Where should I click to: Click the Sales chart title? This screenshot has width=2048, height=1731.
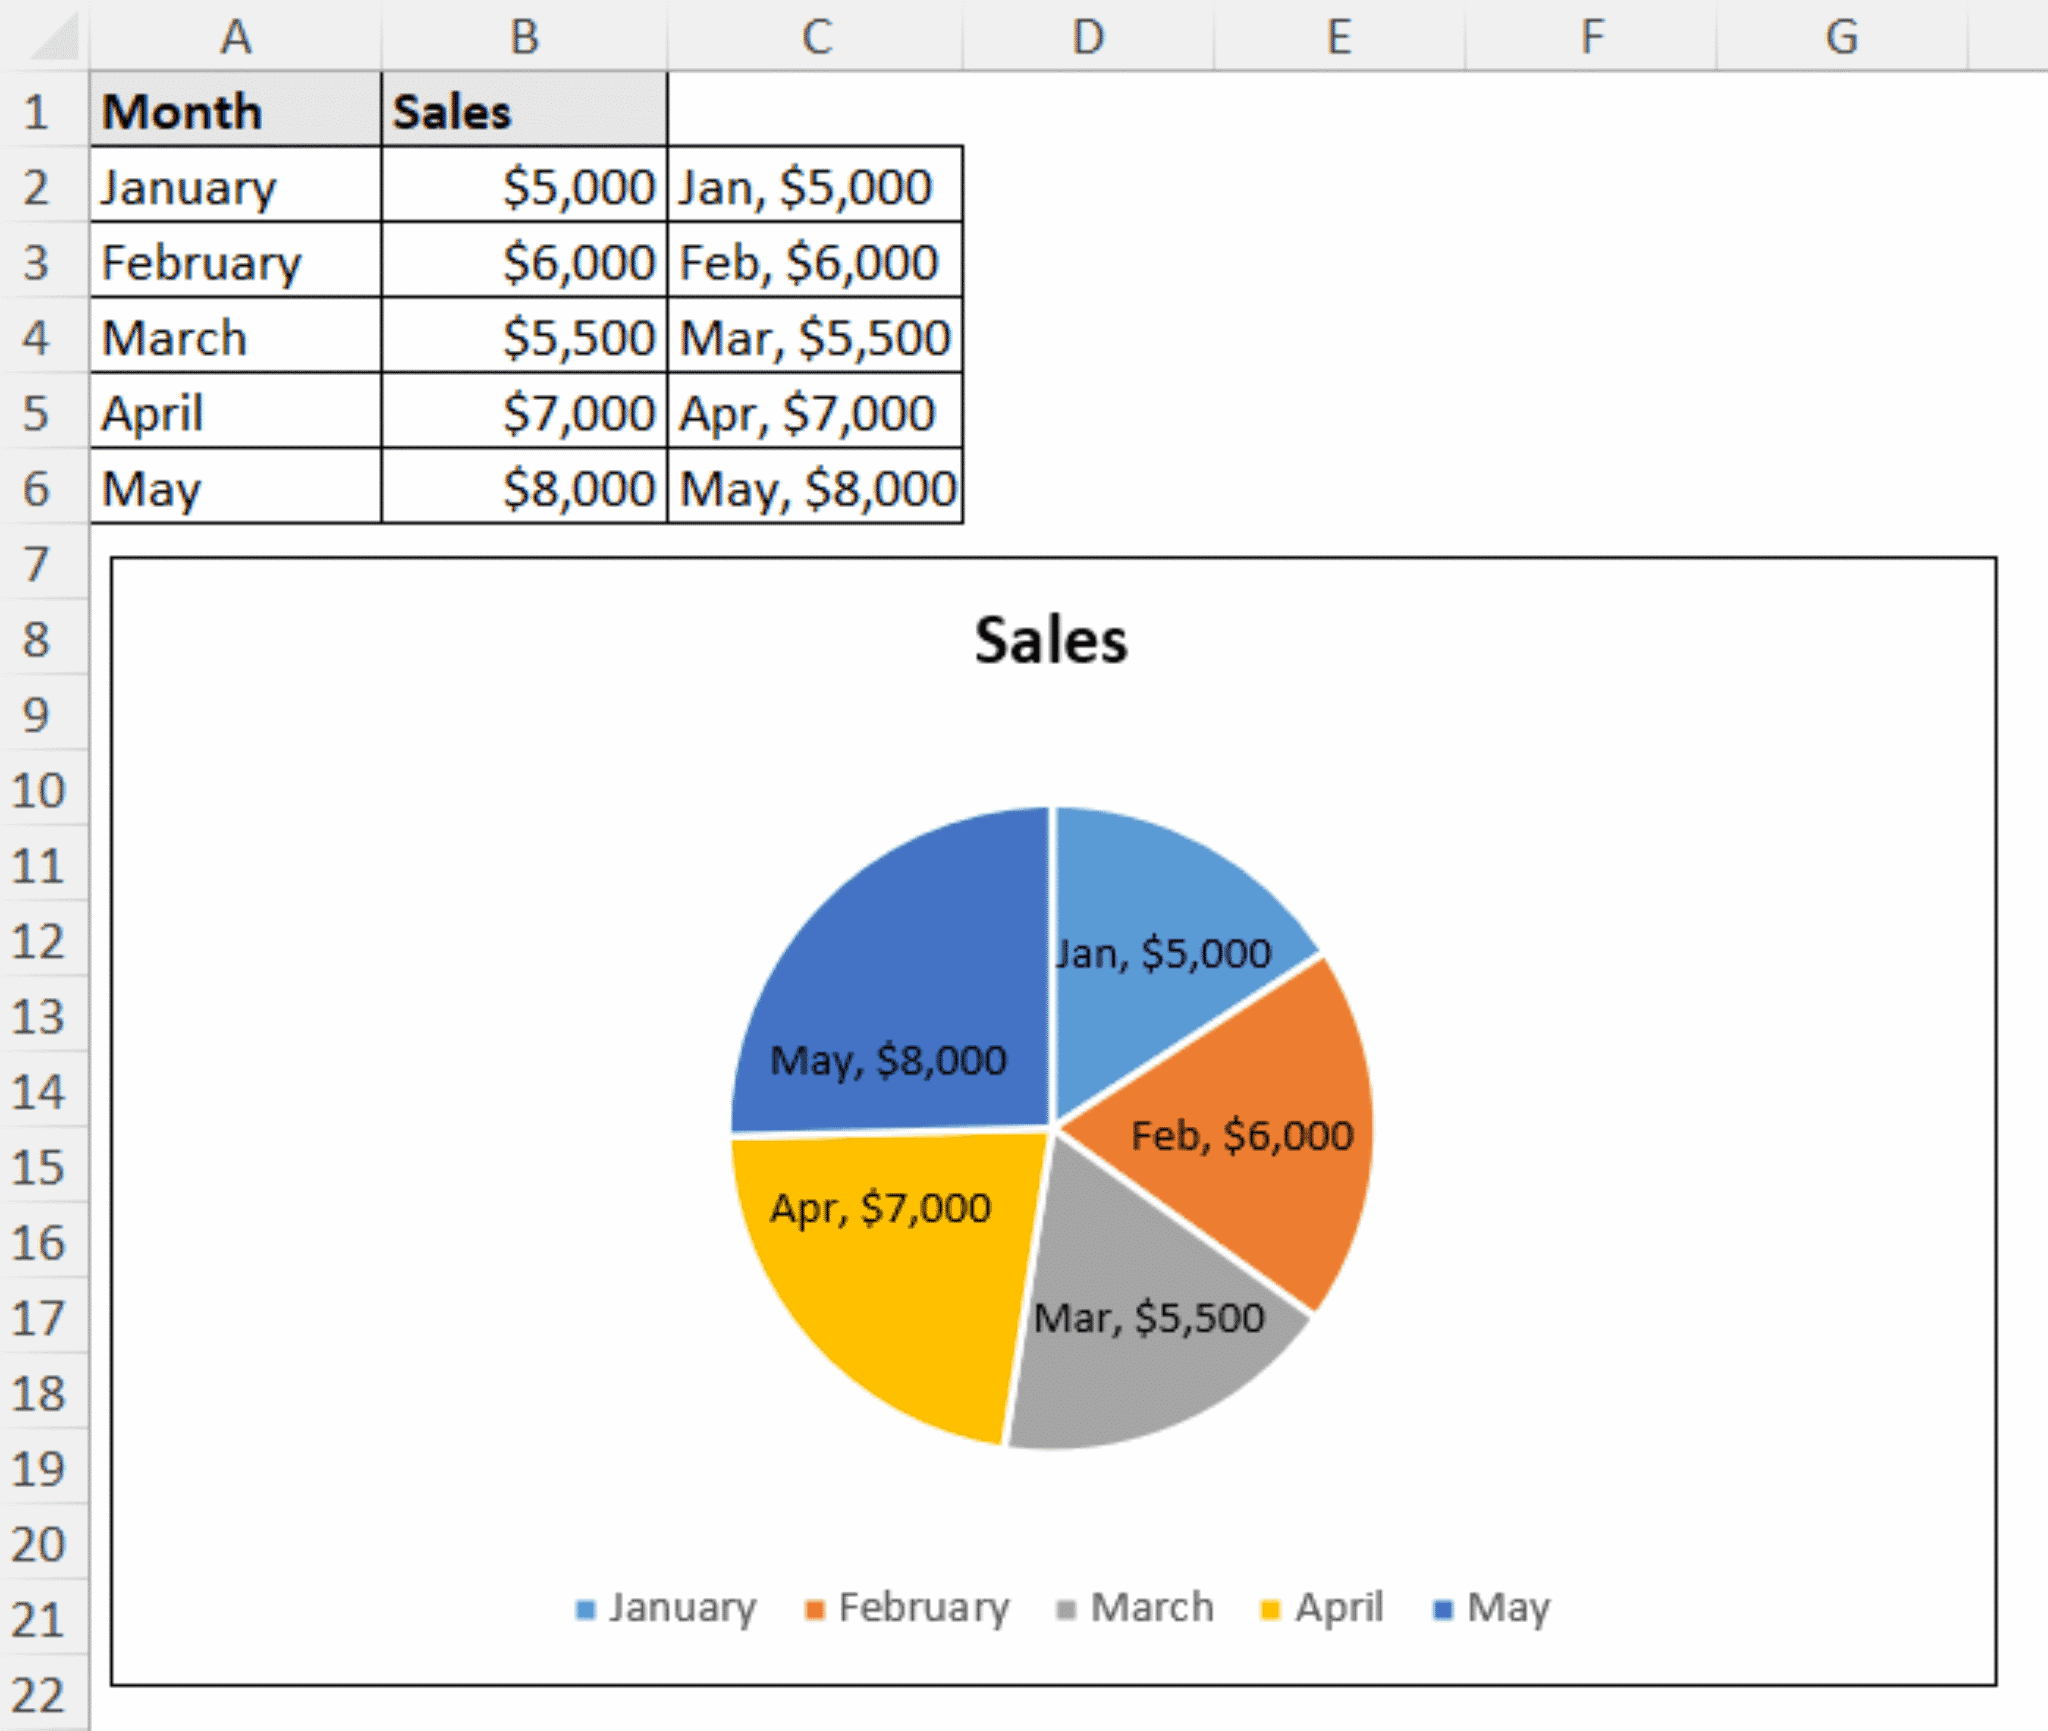[x=1050, y=640]
